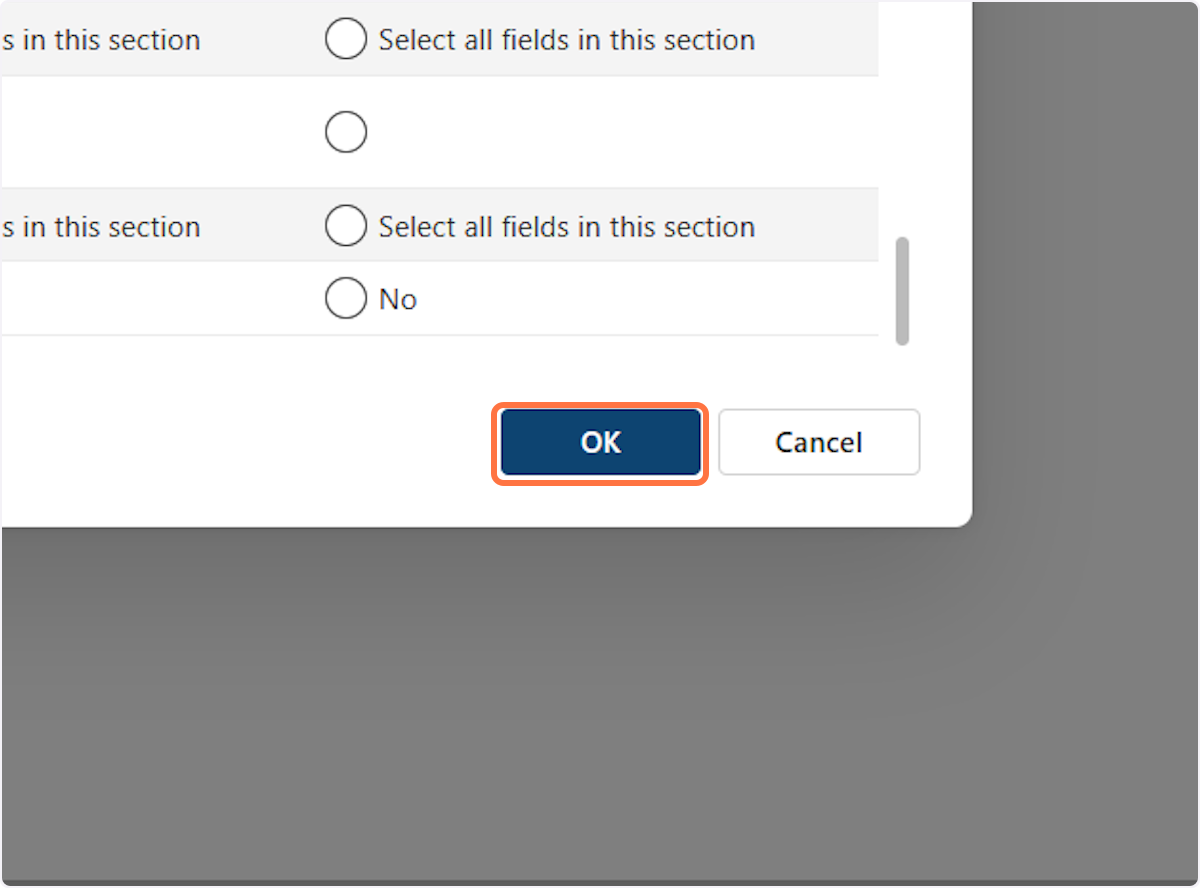This screenshot has width=1200, height=888.
Task: Select the "Select all fields" radio above No
Action: coord(346,227)
